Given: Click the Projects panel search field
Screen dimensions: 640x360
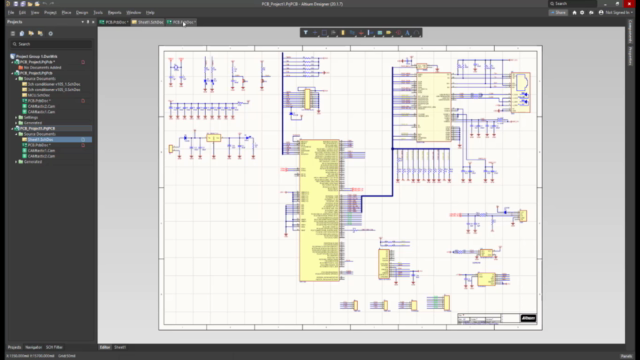Looking at the screenshot, I should [x=51, y=44].
